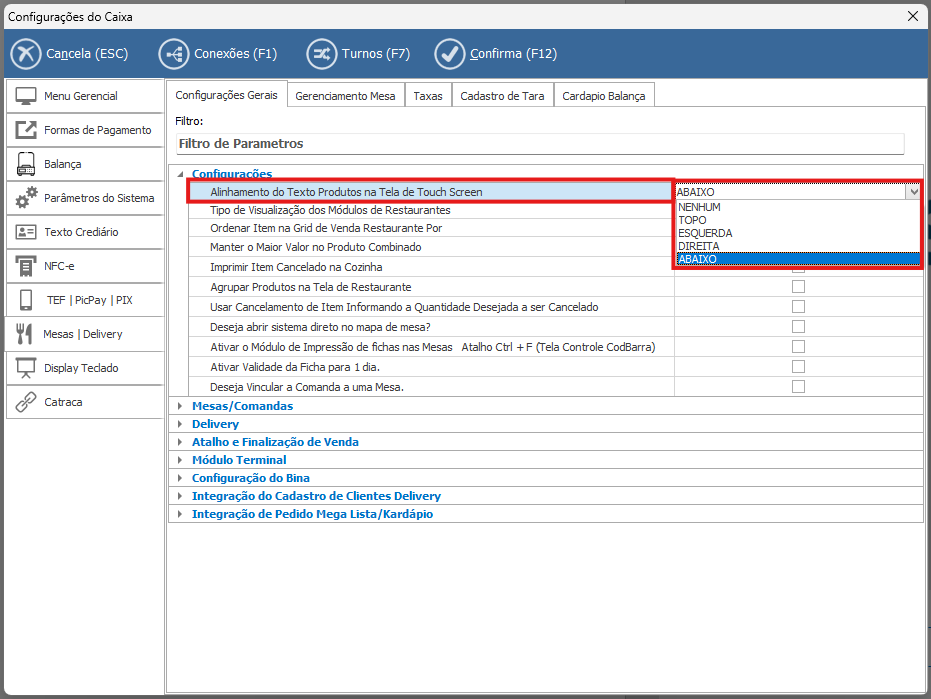Click the Cancela (ESC) X icon
Image resolution: width=931 pixels, height=699 pixels.
[26, 54]
